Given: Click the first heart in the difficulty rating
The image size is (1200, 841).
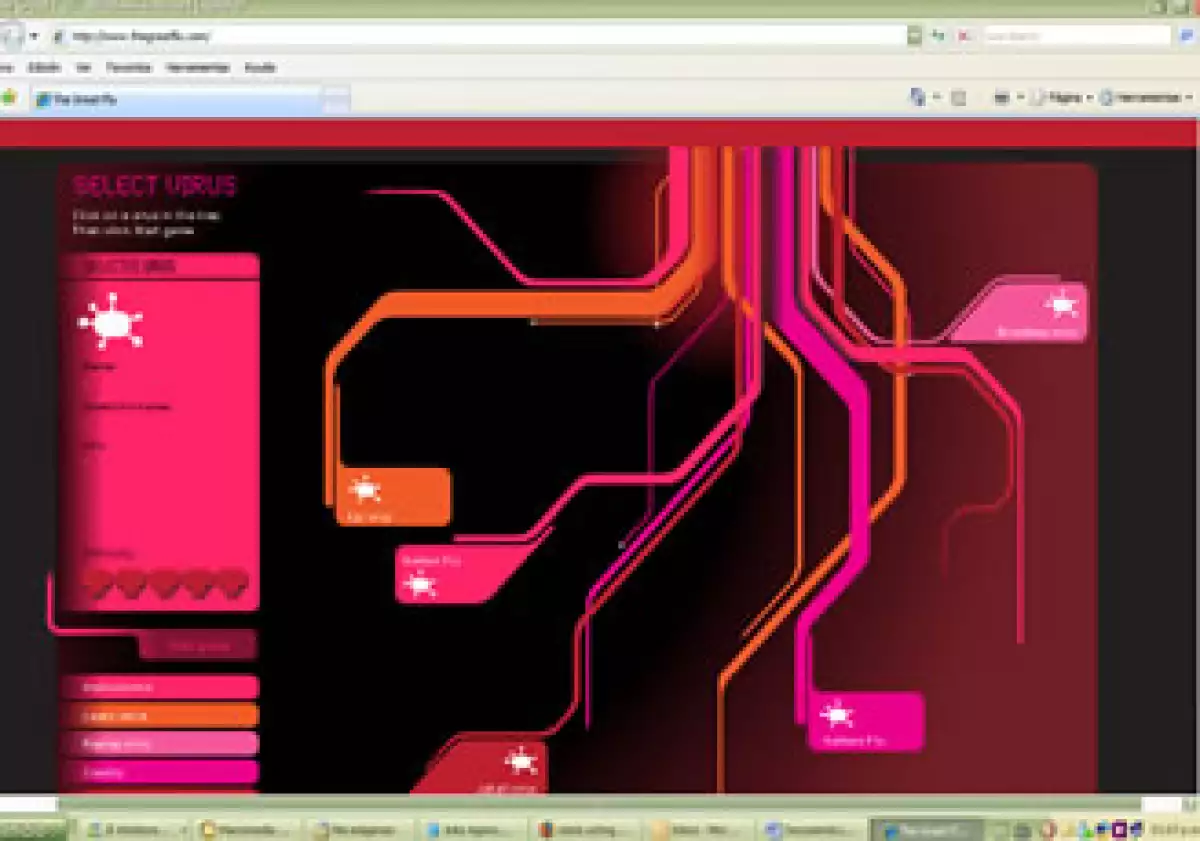Looking at the screenshot, I should (x=98, y=582).
